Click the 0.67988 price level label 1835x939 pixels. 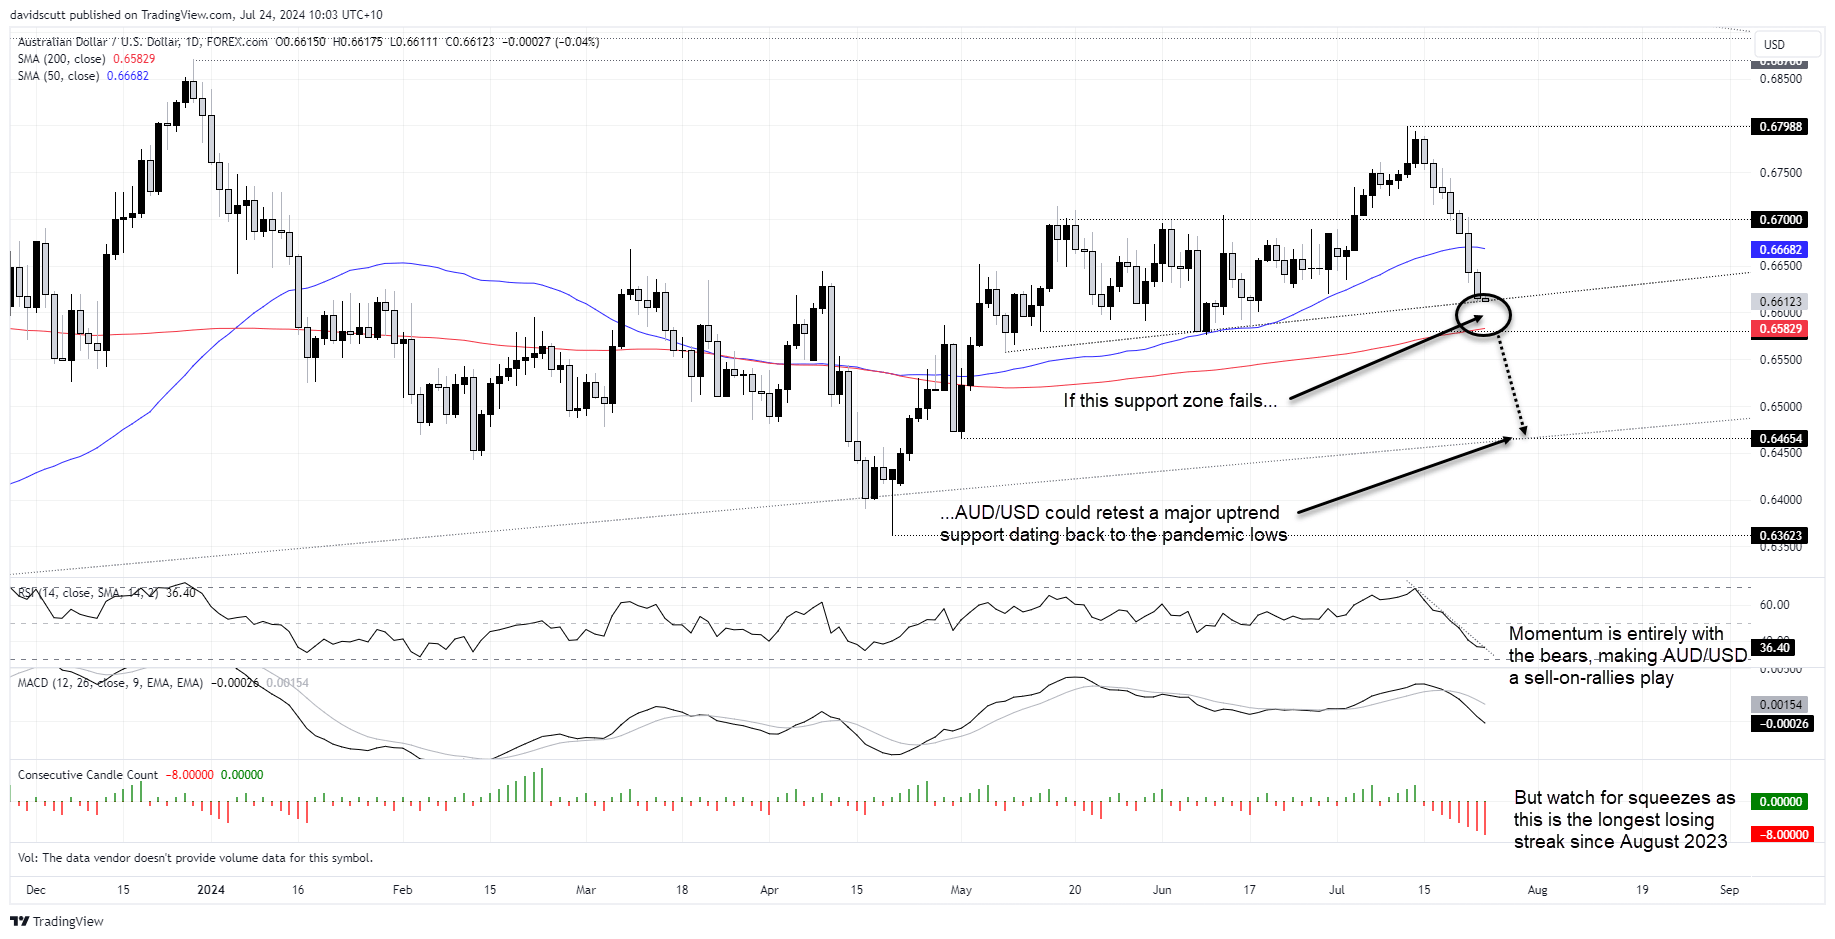click(x=1780, y=126)
